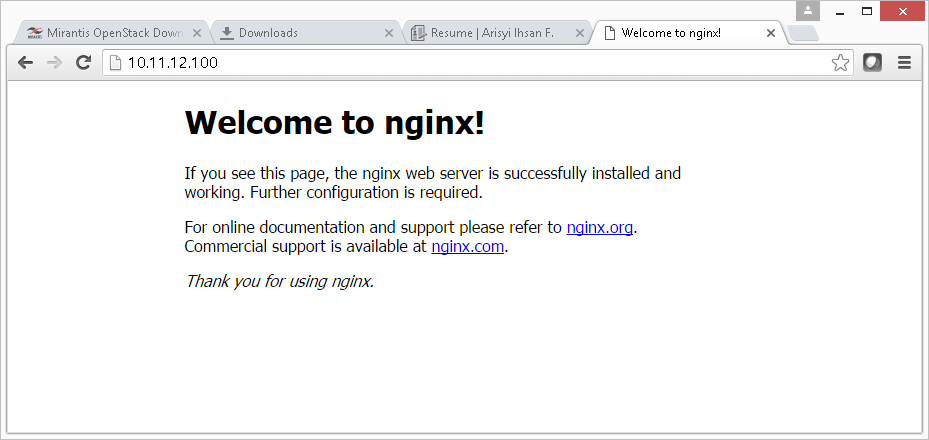Screen dimensions: 929x440
Task: Click the text "Thank you for using nginx."
Action: 280,281
